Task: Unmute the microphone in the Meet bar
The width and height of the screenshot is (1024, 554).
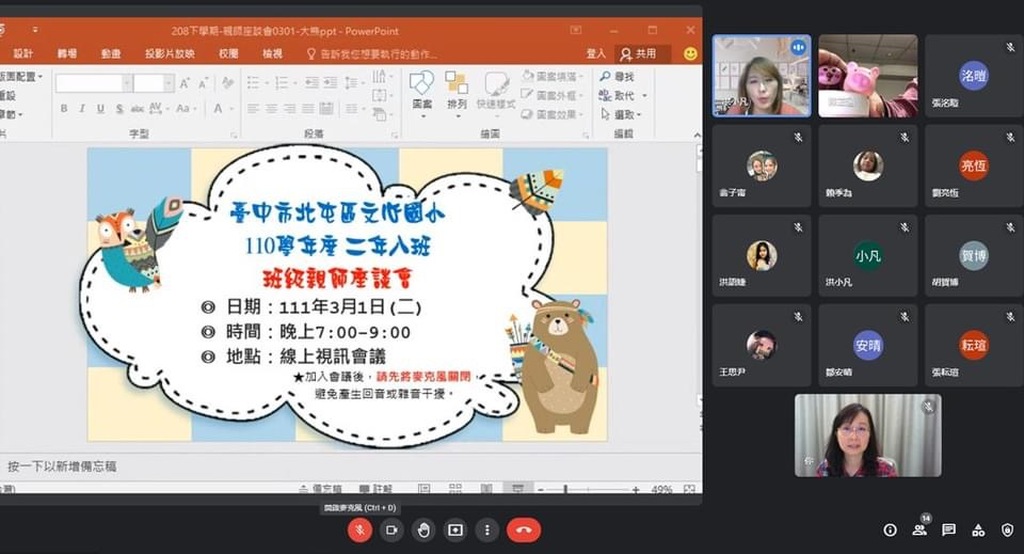Action: coord(359,530)
